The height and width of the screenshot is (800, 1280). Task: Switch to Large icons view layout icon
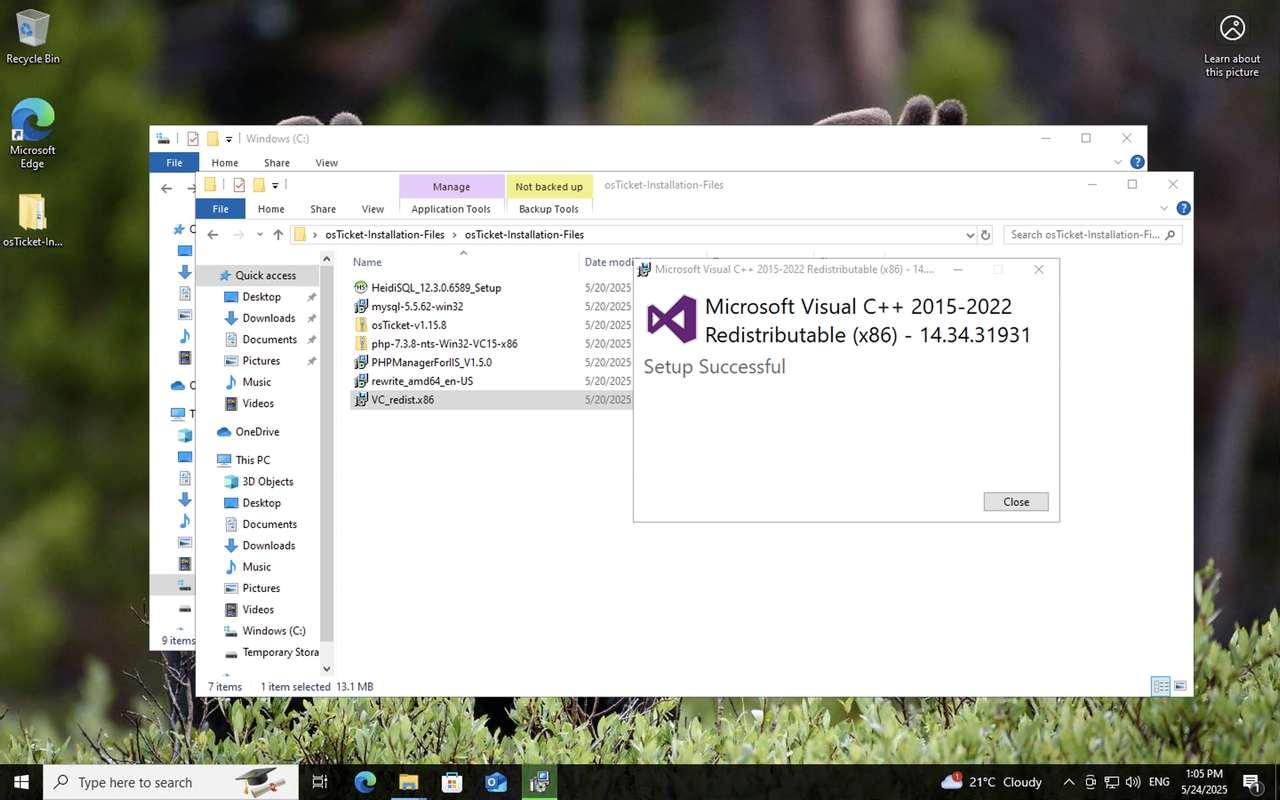point(1180,686)
